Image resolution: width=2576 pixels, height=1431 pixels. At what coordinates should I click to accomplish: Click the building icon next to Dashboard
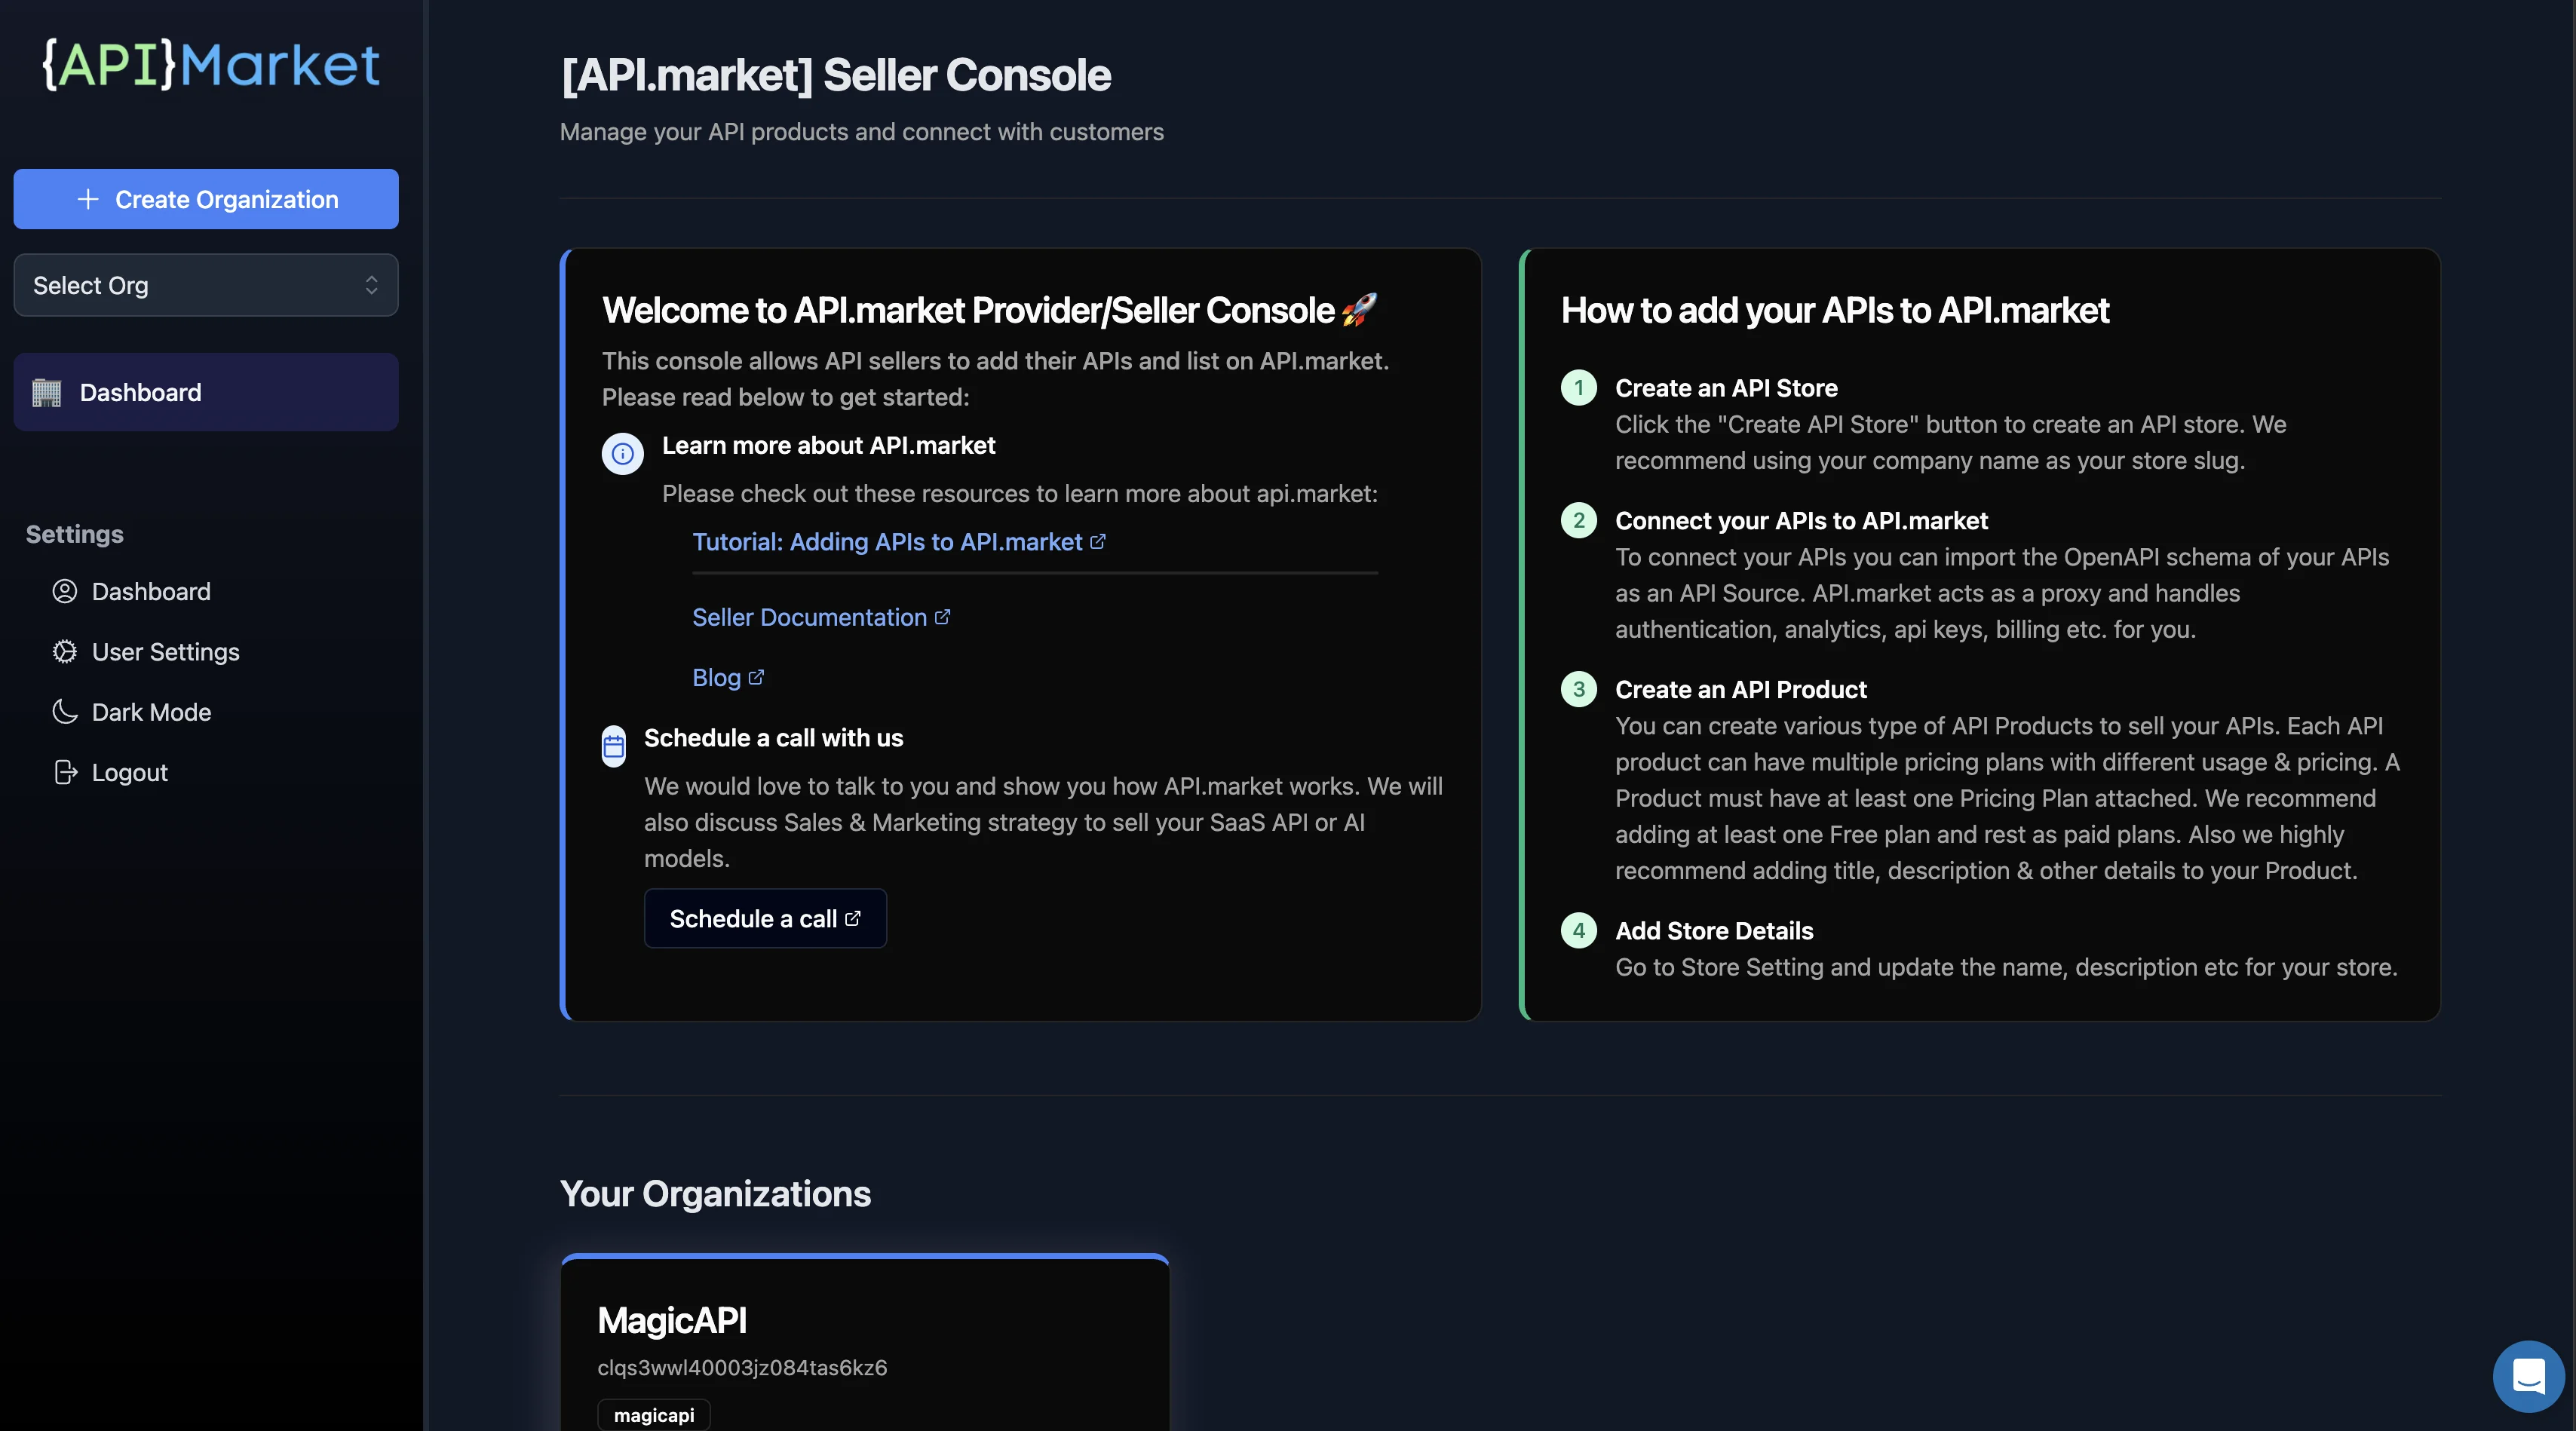pos(48,391)
